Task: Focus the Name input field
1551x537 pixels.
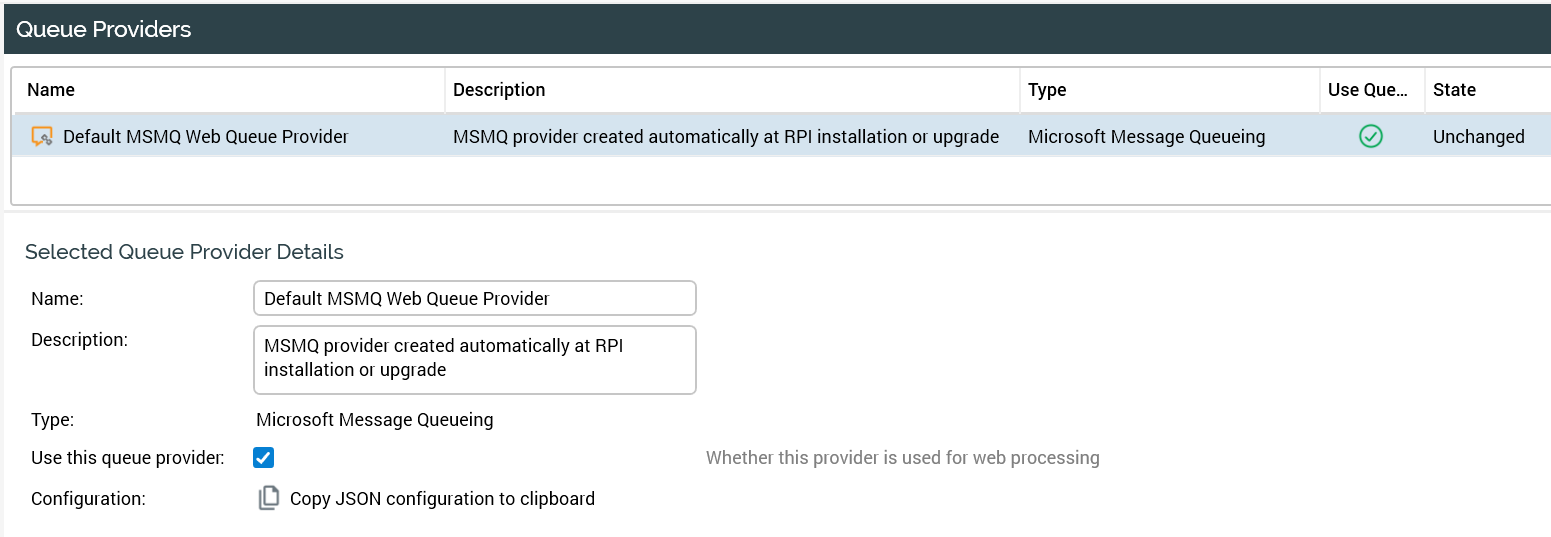Action: pos(475,298)
